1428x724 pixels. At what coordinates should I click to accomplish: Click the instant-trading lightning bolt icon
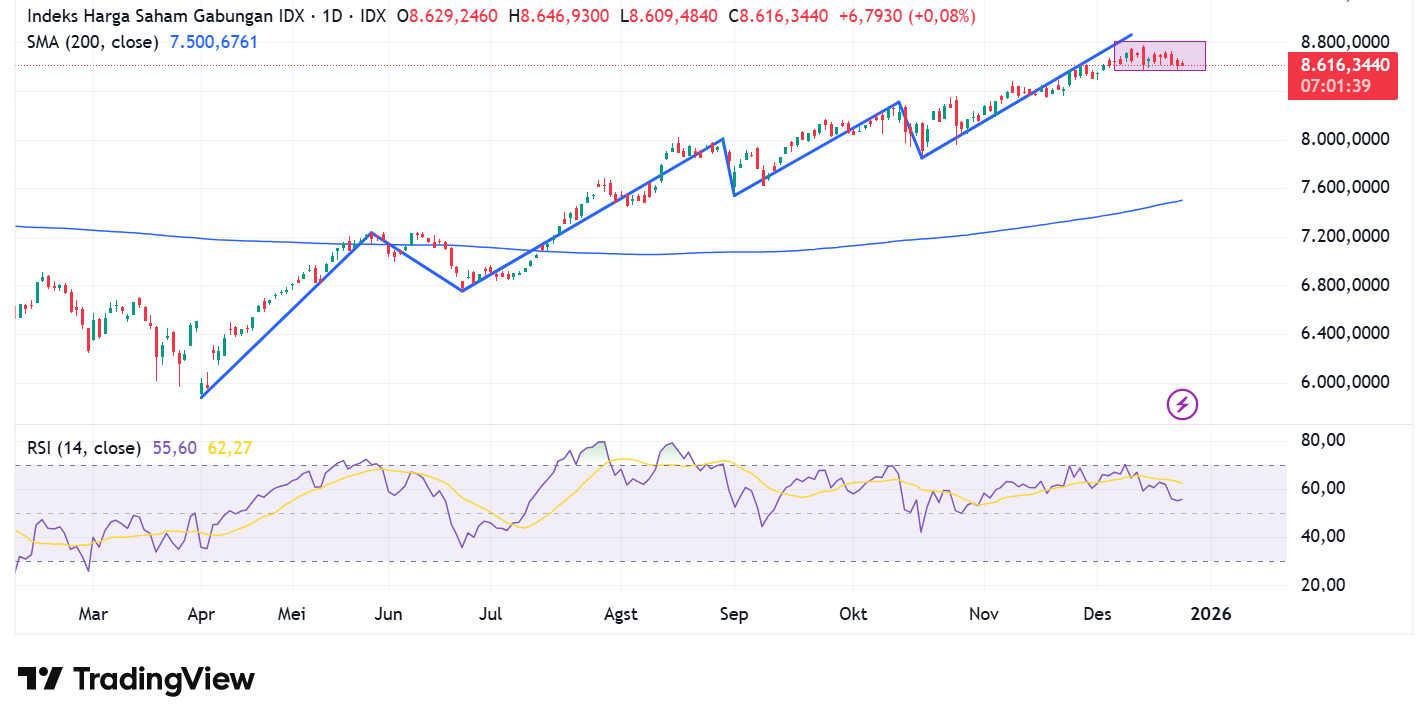1181,404
